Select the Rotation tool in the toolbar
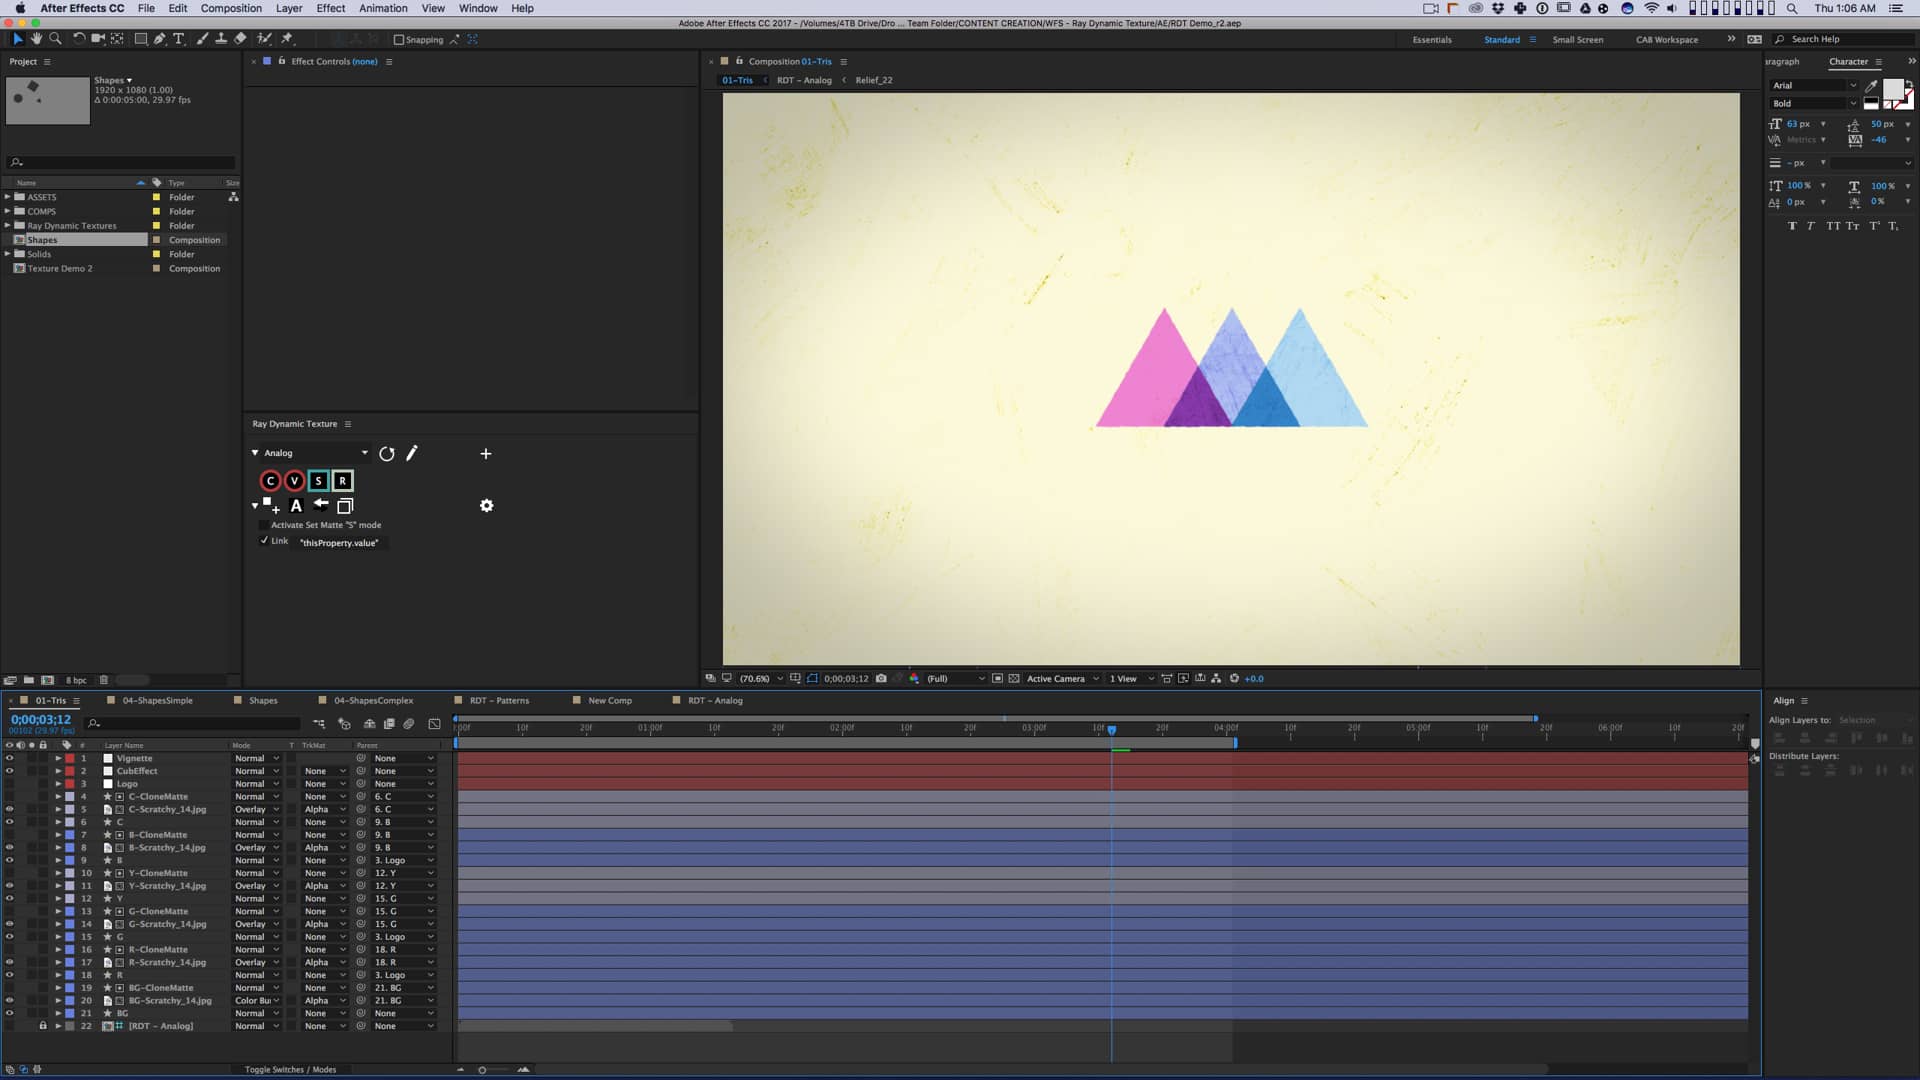The image size is (1920, 1080). [x=79, y=40]
